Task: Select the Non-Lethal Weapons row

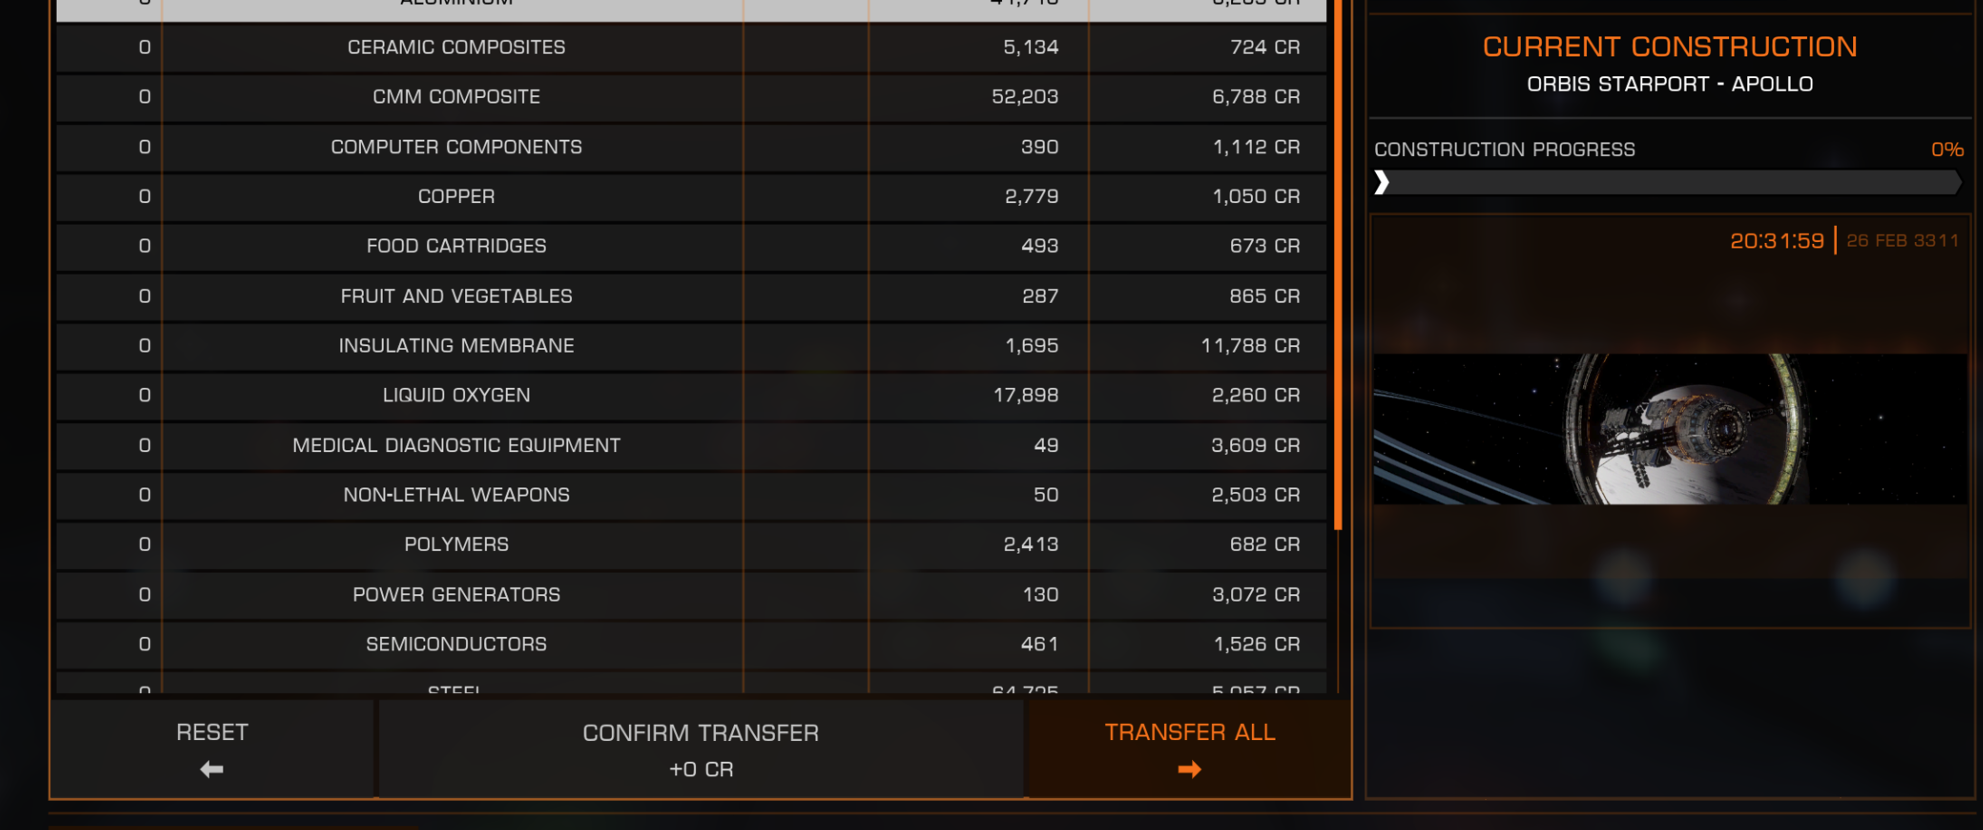Action: [x=691, y=495]
